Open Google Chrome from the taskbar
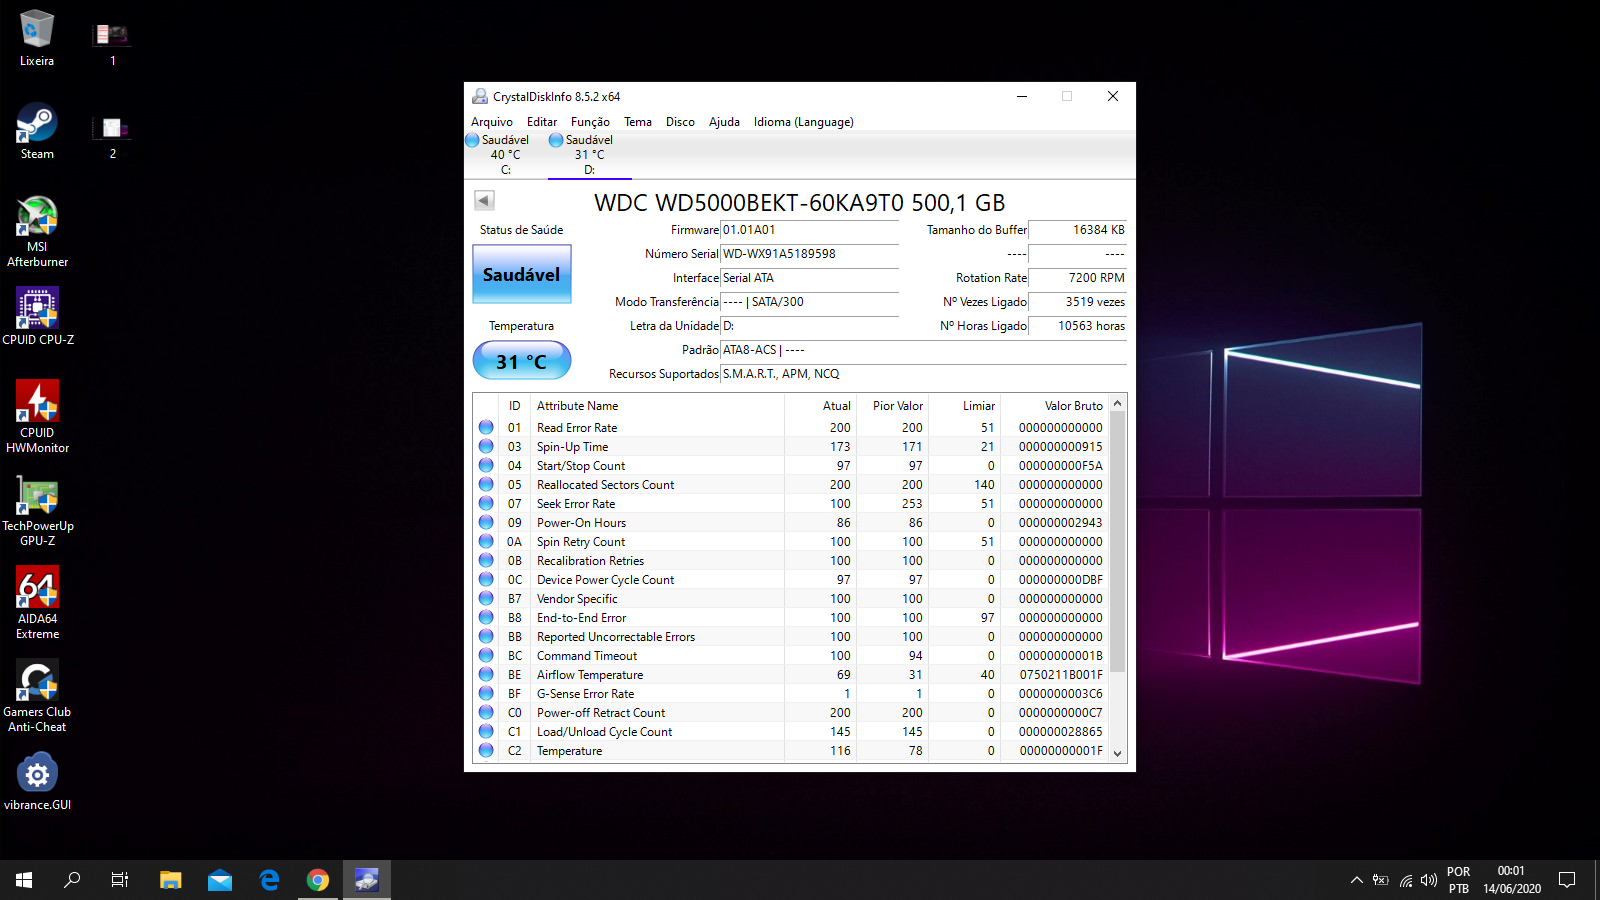Image resolution: width=1600 pixels, height=900 pixels. [x=318, y=880]
